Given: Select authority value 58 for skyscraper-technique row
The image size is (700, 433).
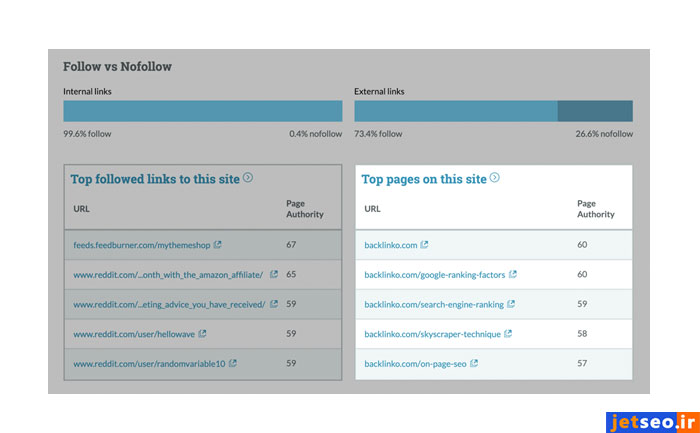Looking at the screenshot, I should point(582,333).
